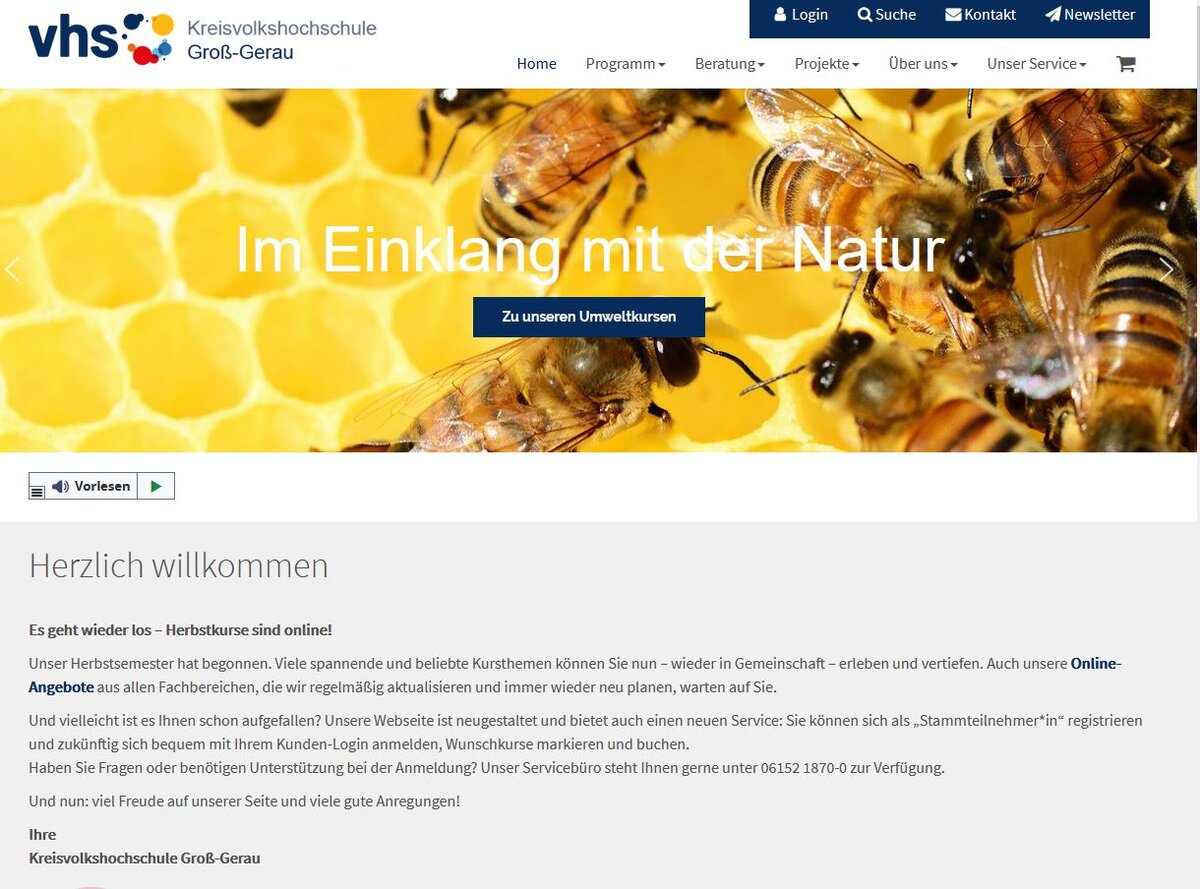Go to previous carousel slide
The width and height of the screenshot is (1200, 889).
point(13,270)
